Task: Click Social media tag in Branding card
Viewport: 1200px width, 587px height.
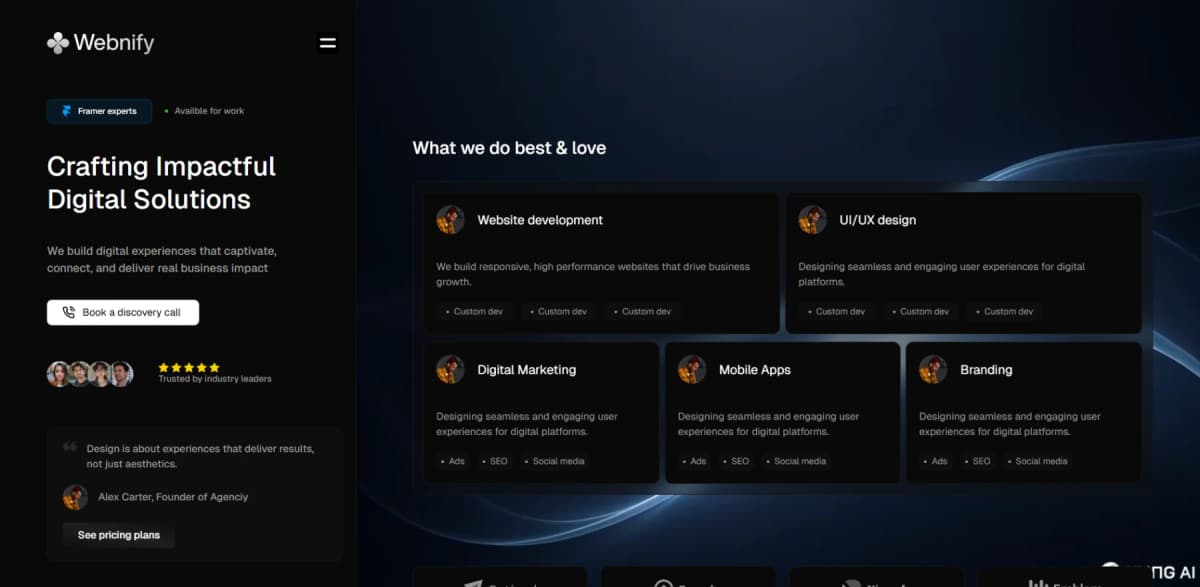Action: 1039,461
